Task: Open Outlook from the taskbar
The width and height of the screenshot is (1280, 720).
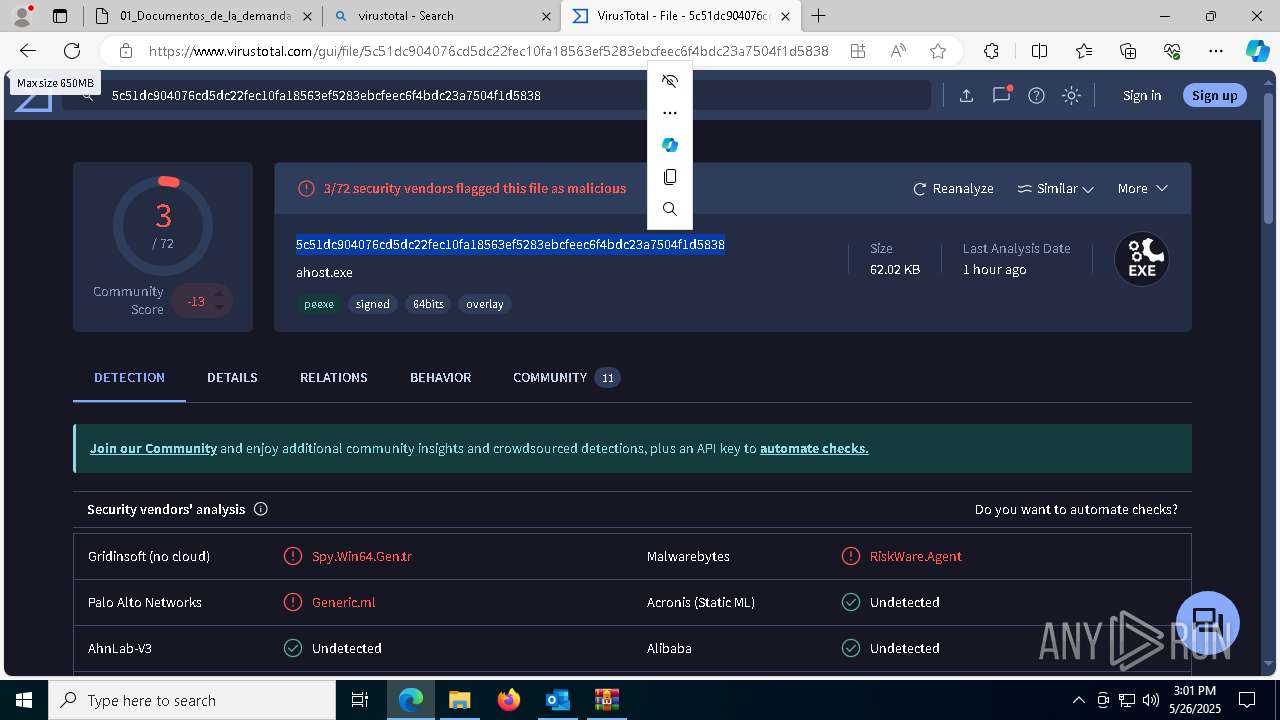Action: (557, 700)
